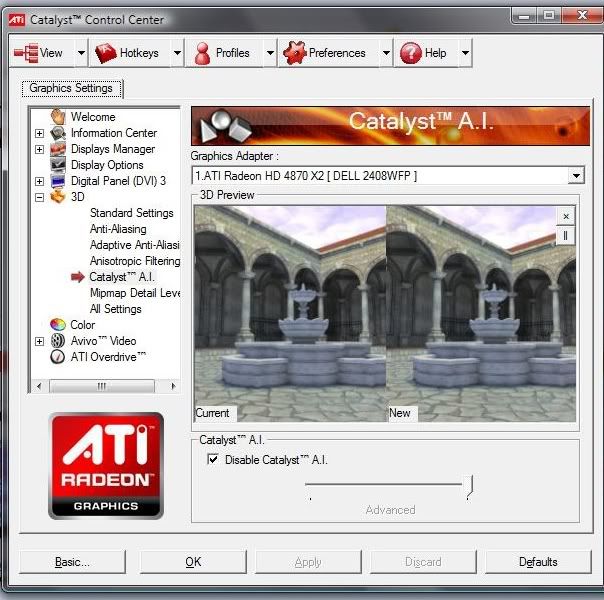Image resolution: width=604 pixels, height=600 pixels.
Task: Select Anti-Aliasing in the 3D tree
Action: (x=118, y=229)
